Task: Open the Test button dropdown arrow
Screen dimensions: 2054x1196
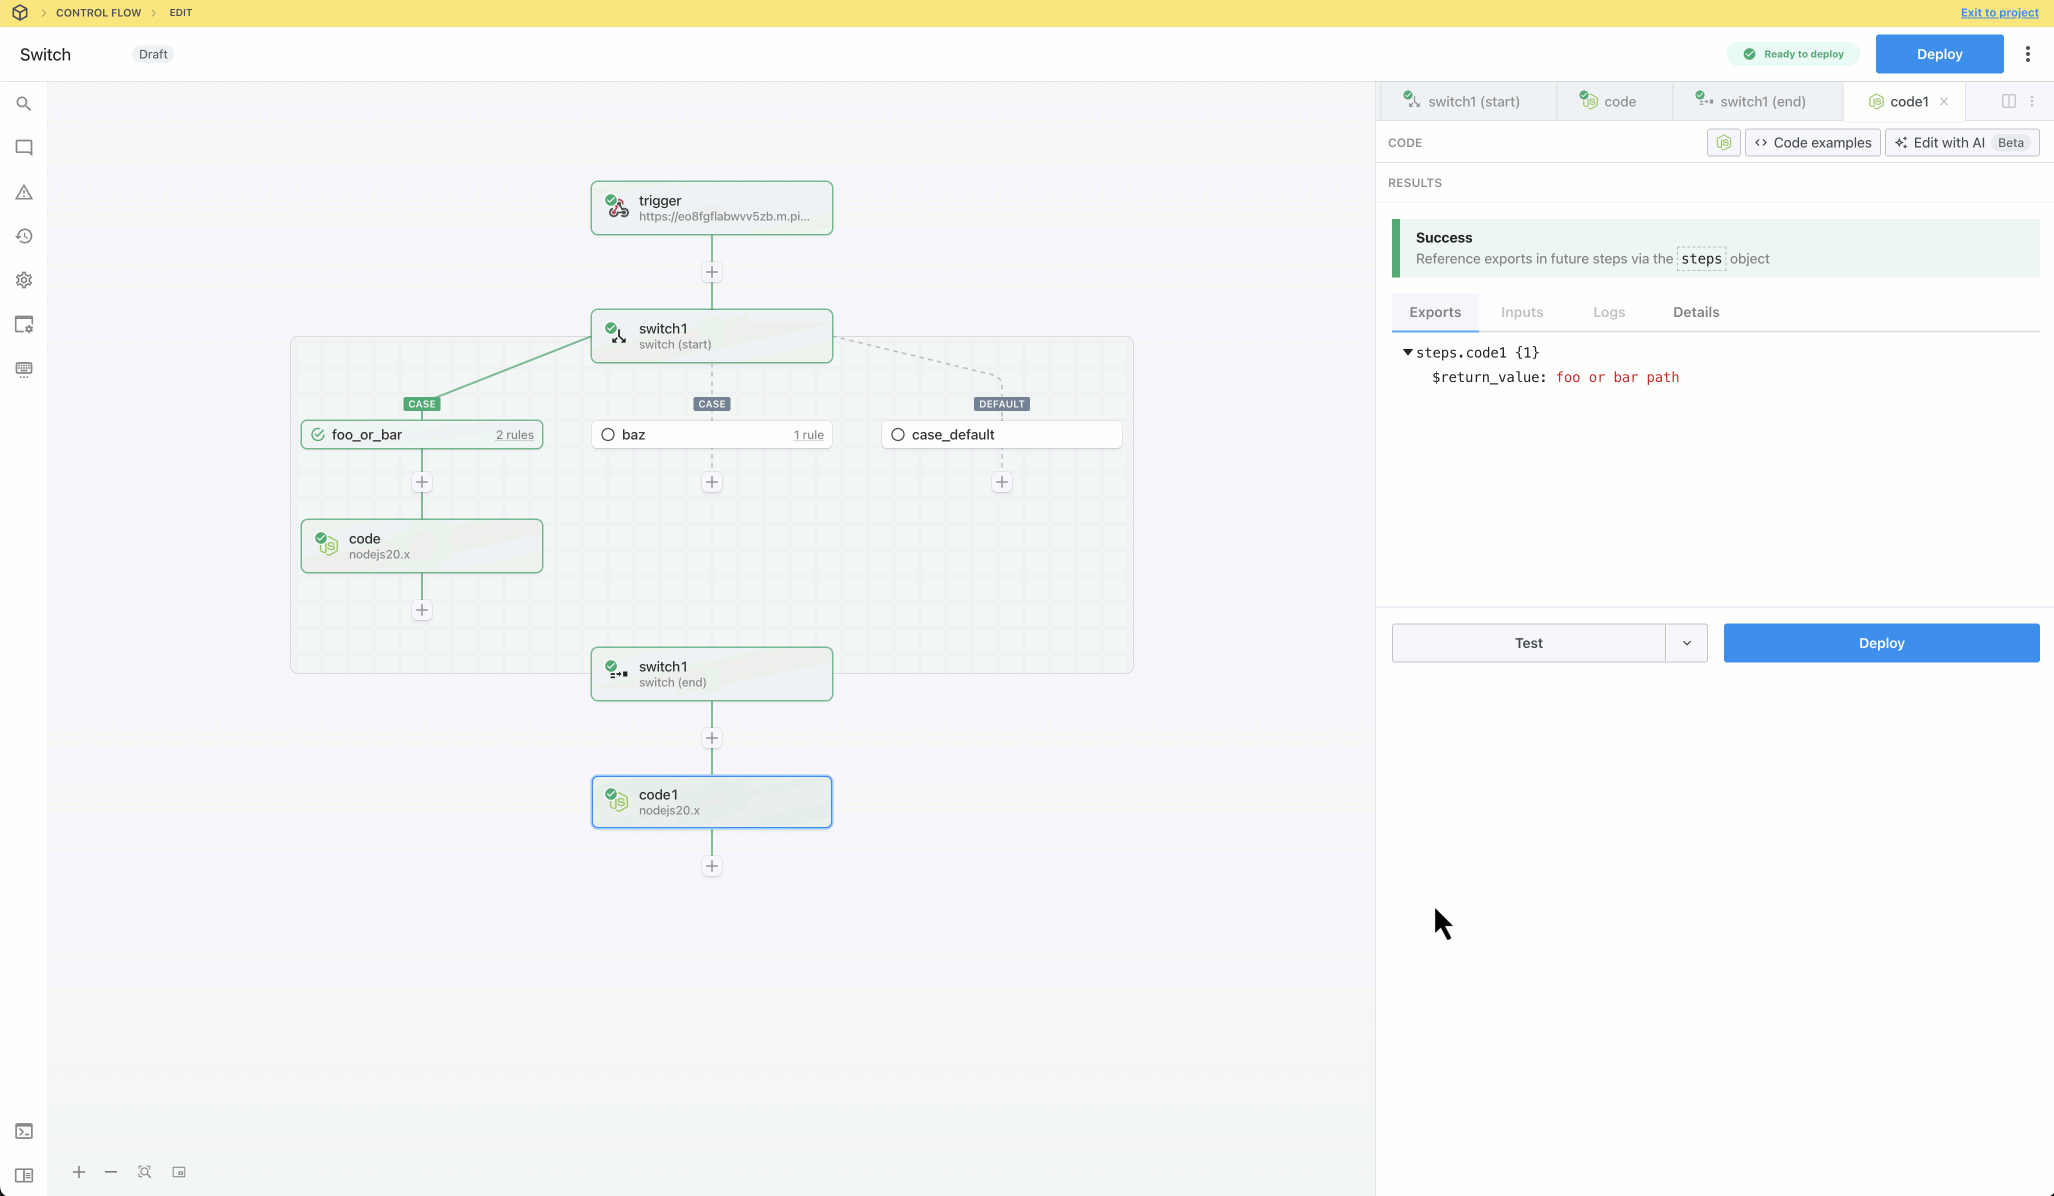Action: pos(1686,643)
